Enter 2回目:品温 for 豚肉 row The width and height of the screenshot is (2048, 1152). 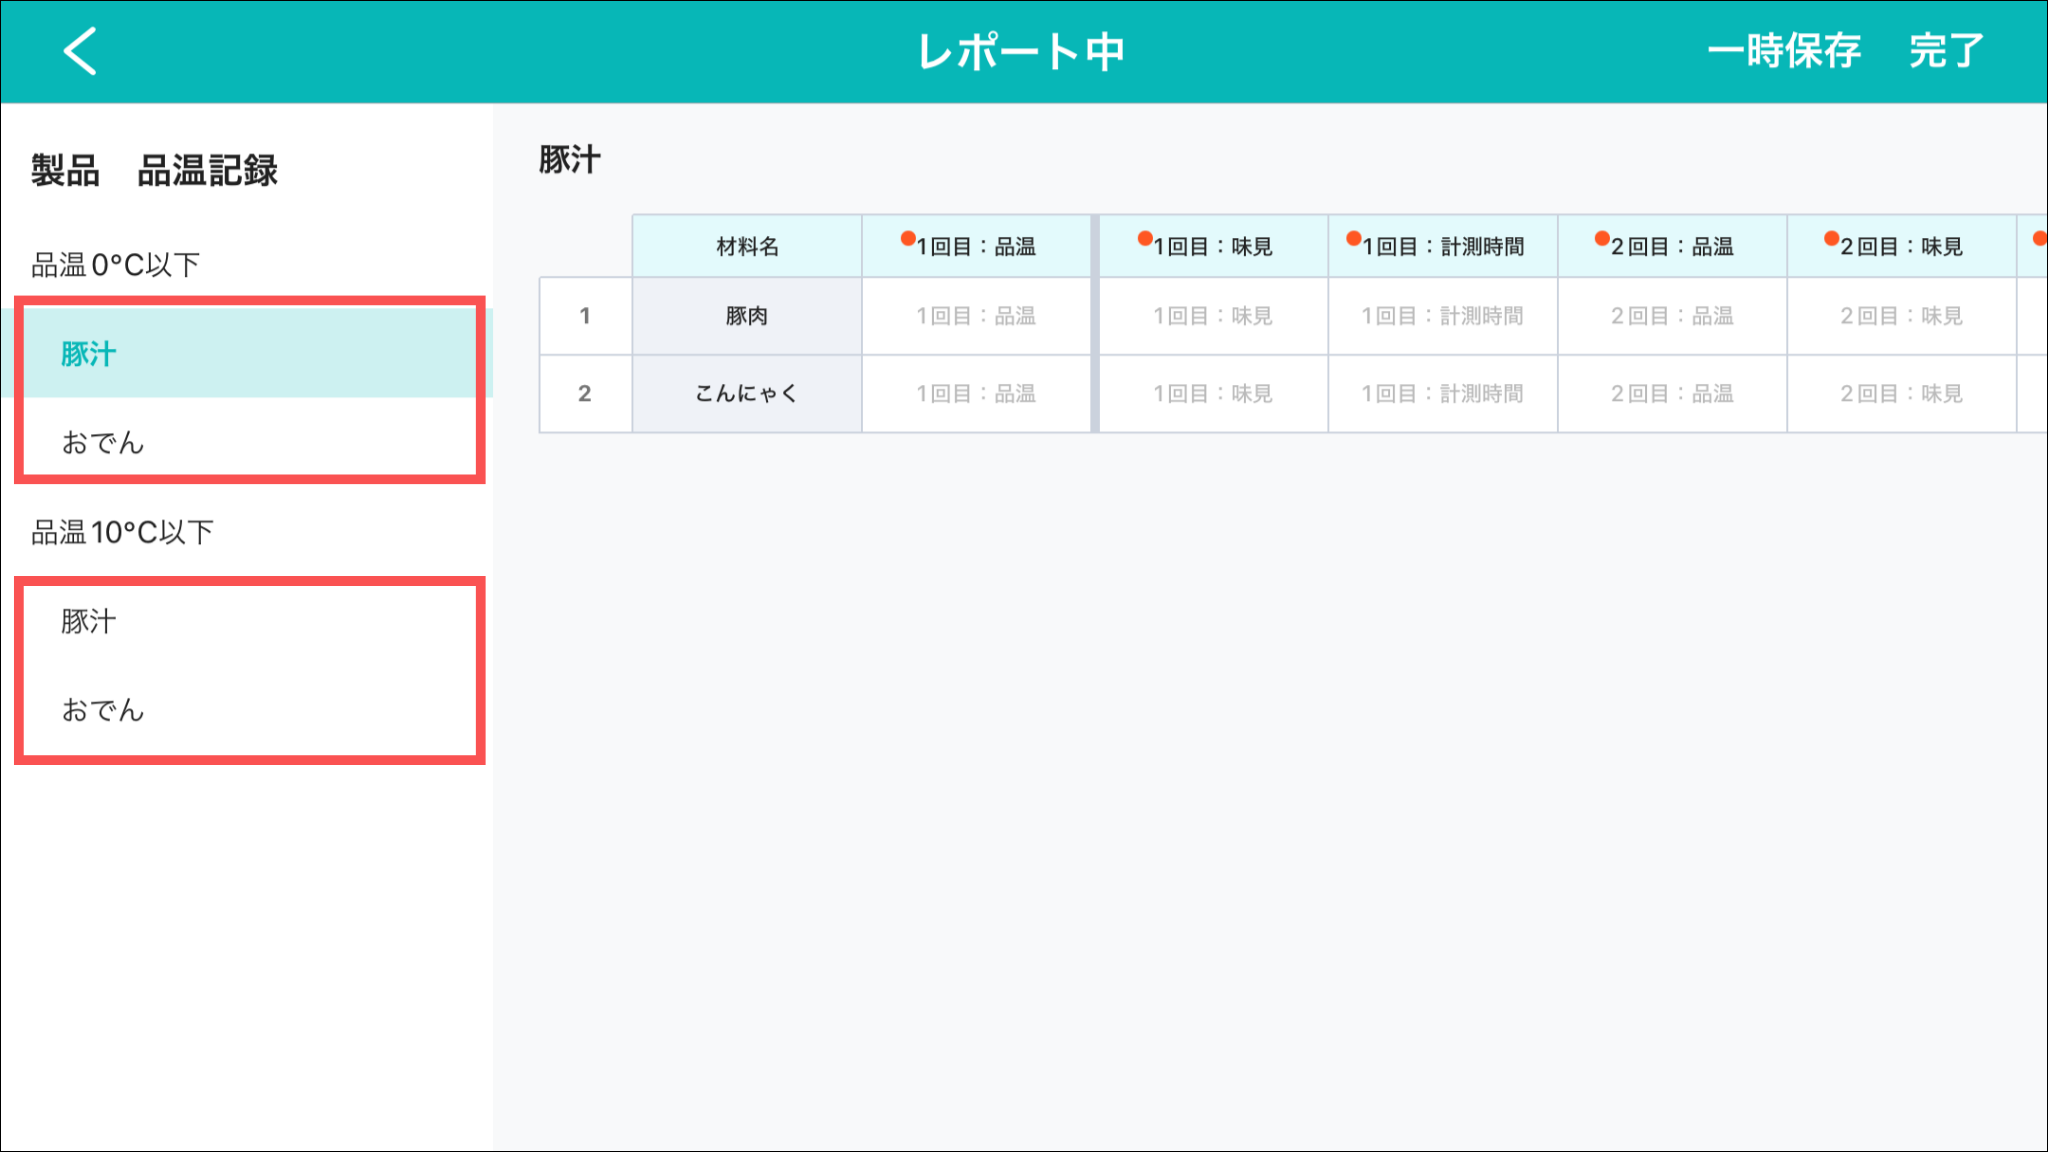click(x=1672, y=316)
